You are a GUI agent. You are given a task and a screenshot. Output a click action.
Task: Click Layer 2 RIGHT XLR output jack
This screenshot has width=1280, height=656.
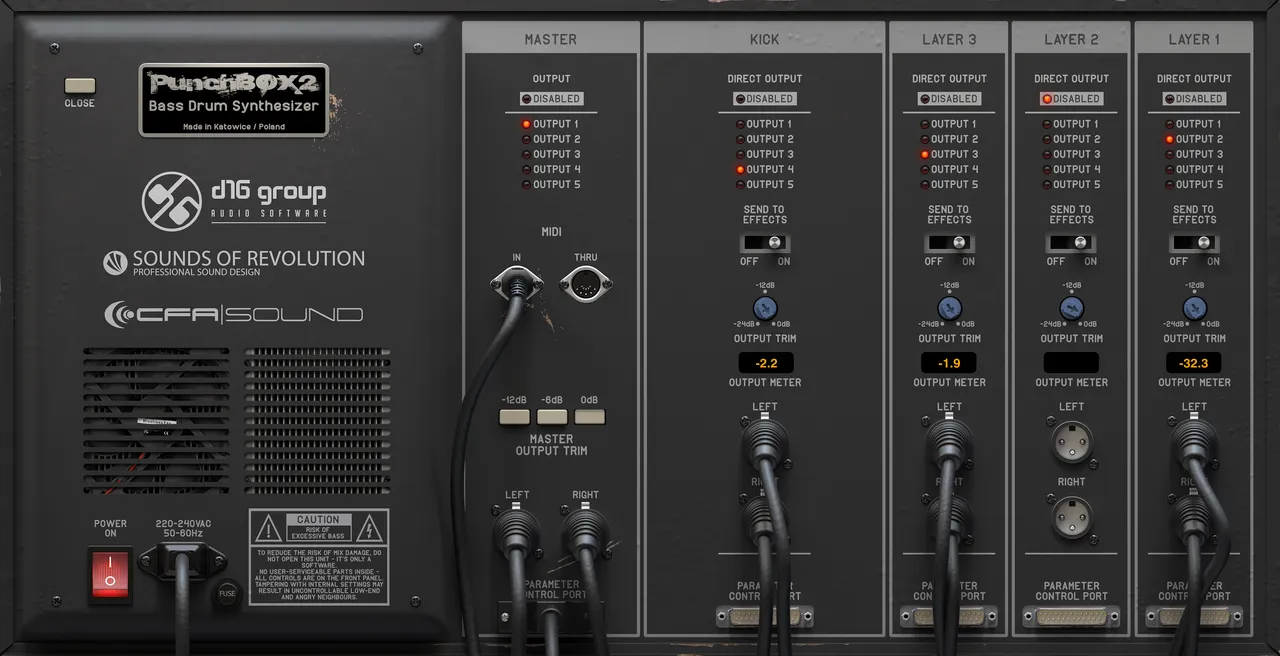(x=1071, y=516)
